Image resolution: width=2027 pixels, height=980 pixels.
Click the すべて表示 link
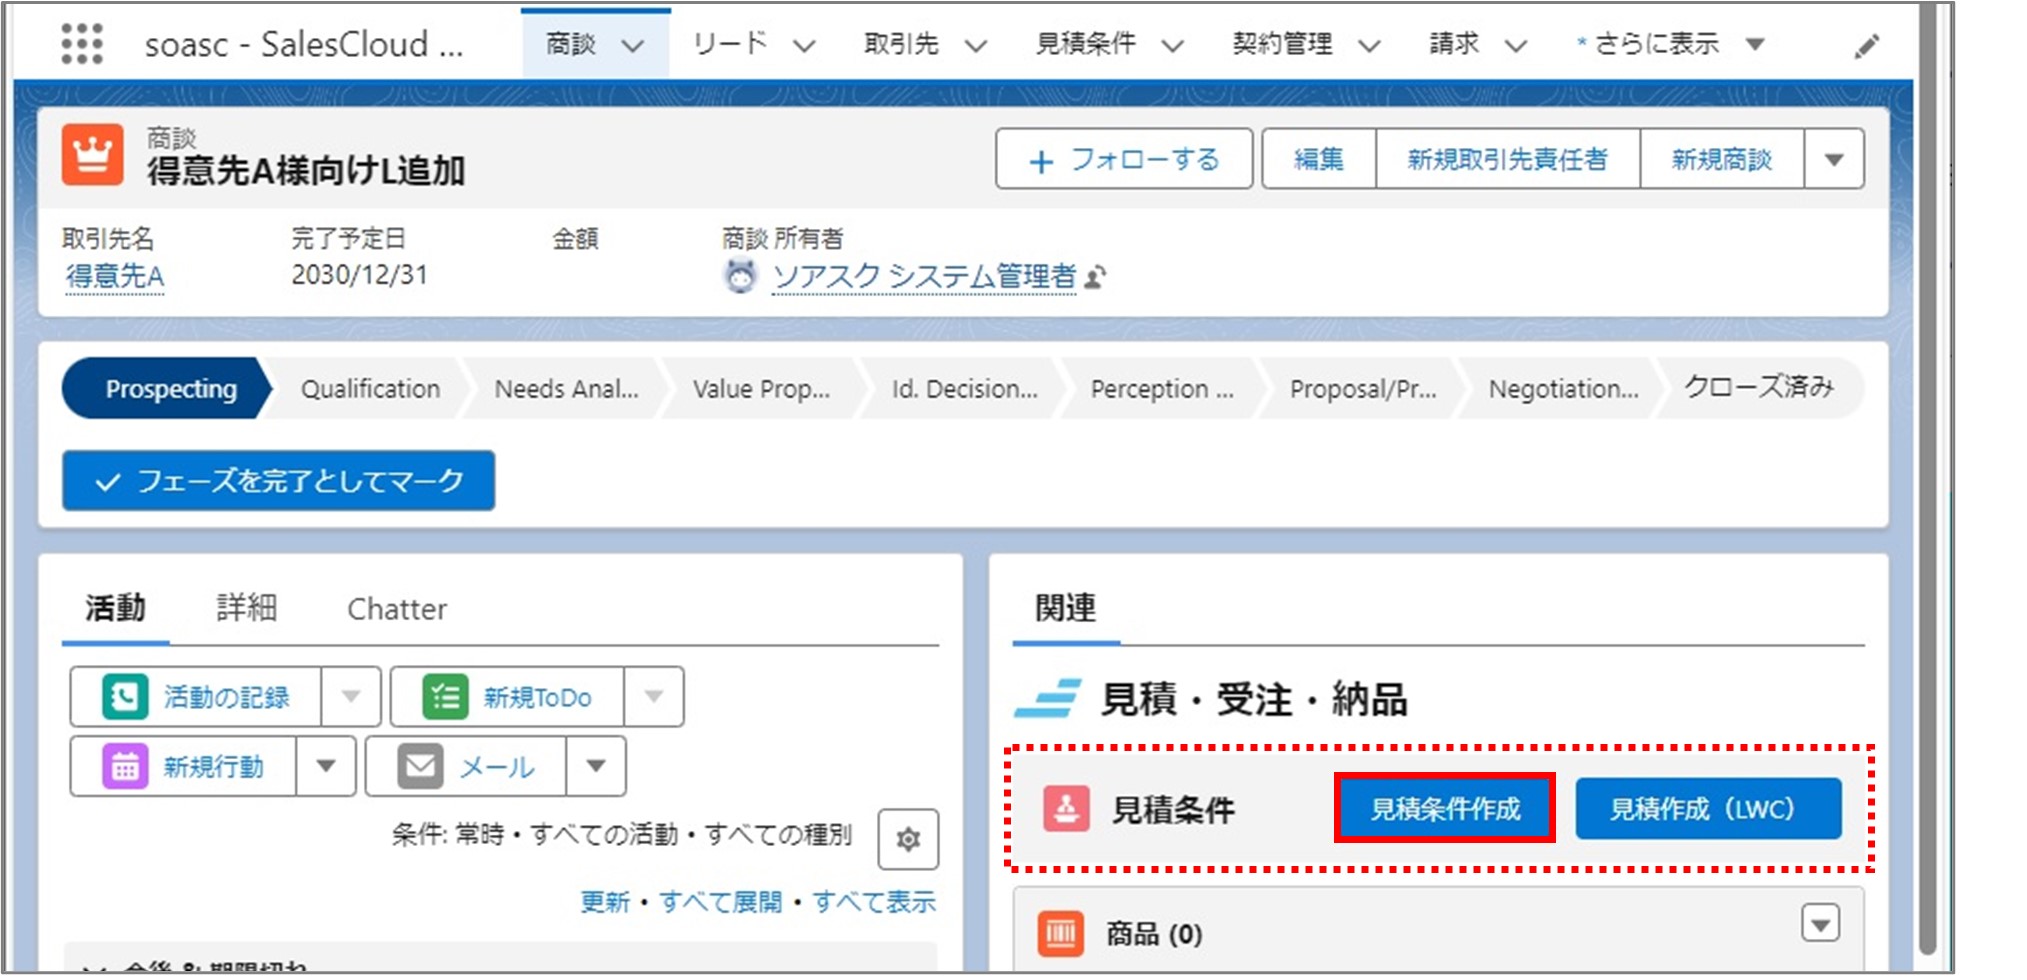point(874,902)
